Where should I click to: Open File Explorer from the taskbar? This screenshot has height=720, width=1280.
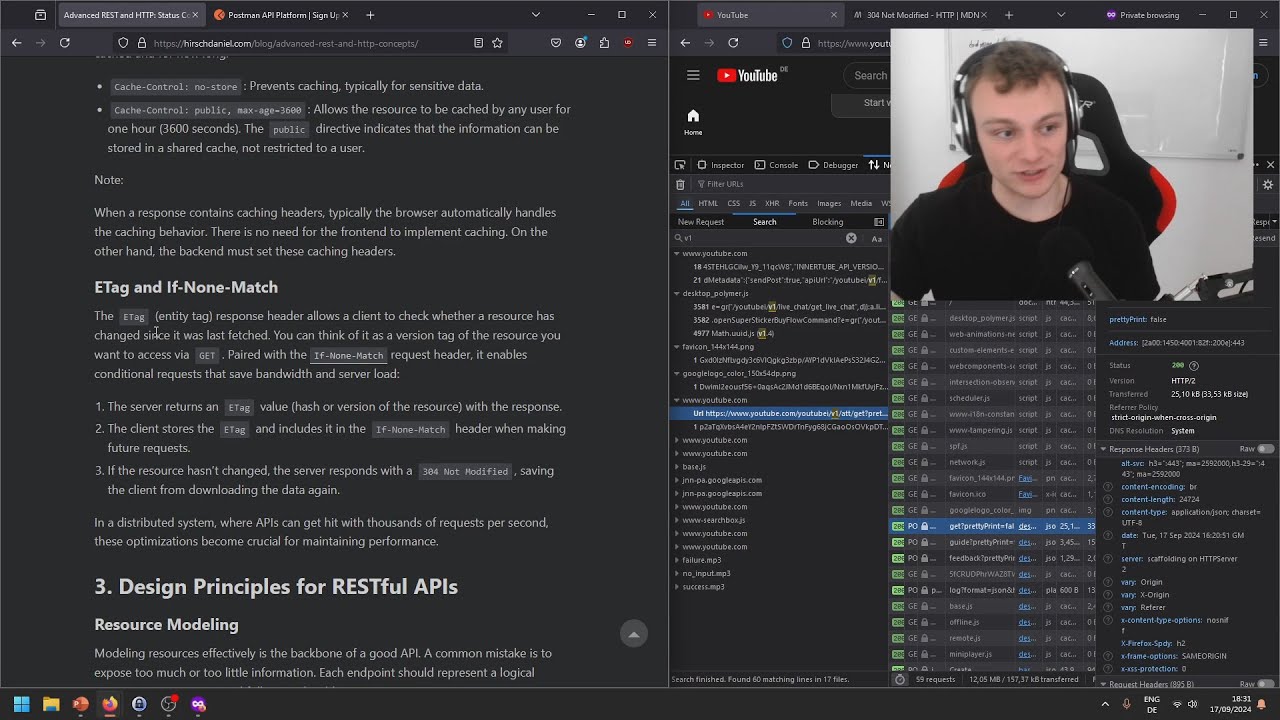51,704
